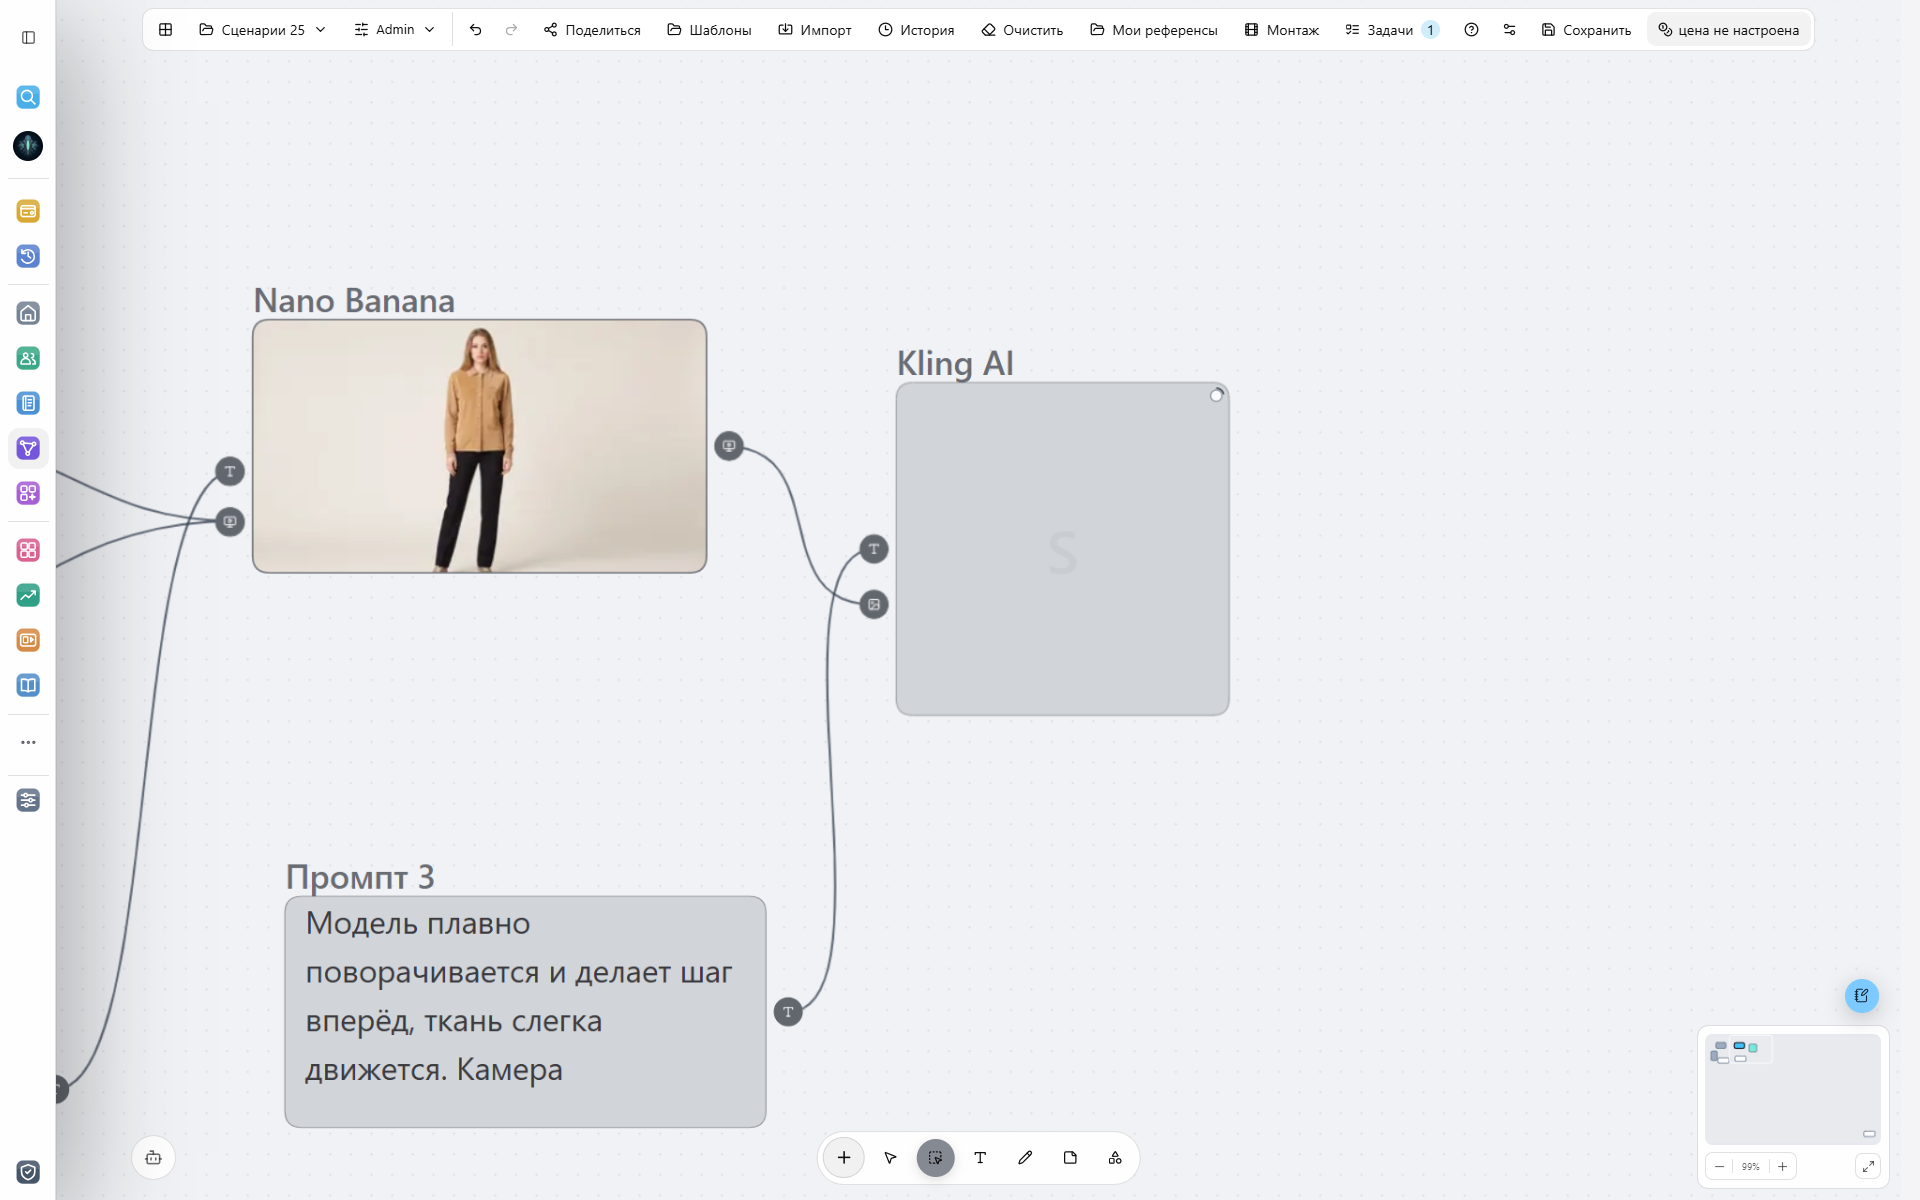The image size is (1920, 1200).
Task: Open the history clock icon in sidebar
Action: click(28, 256)
